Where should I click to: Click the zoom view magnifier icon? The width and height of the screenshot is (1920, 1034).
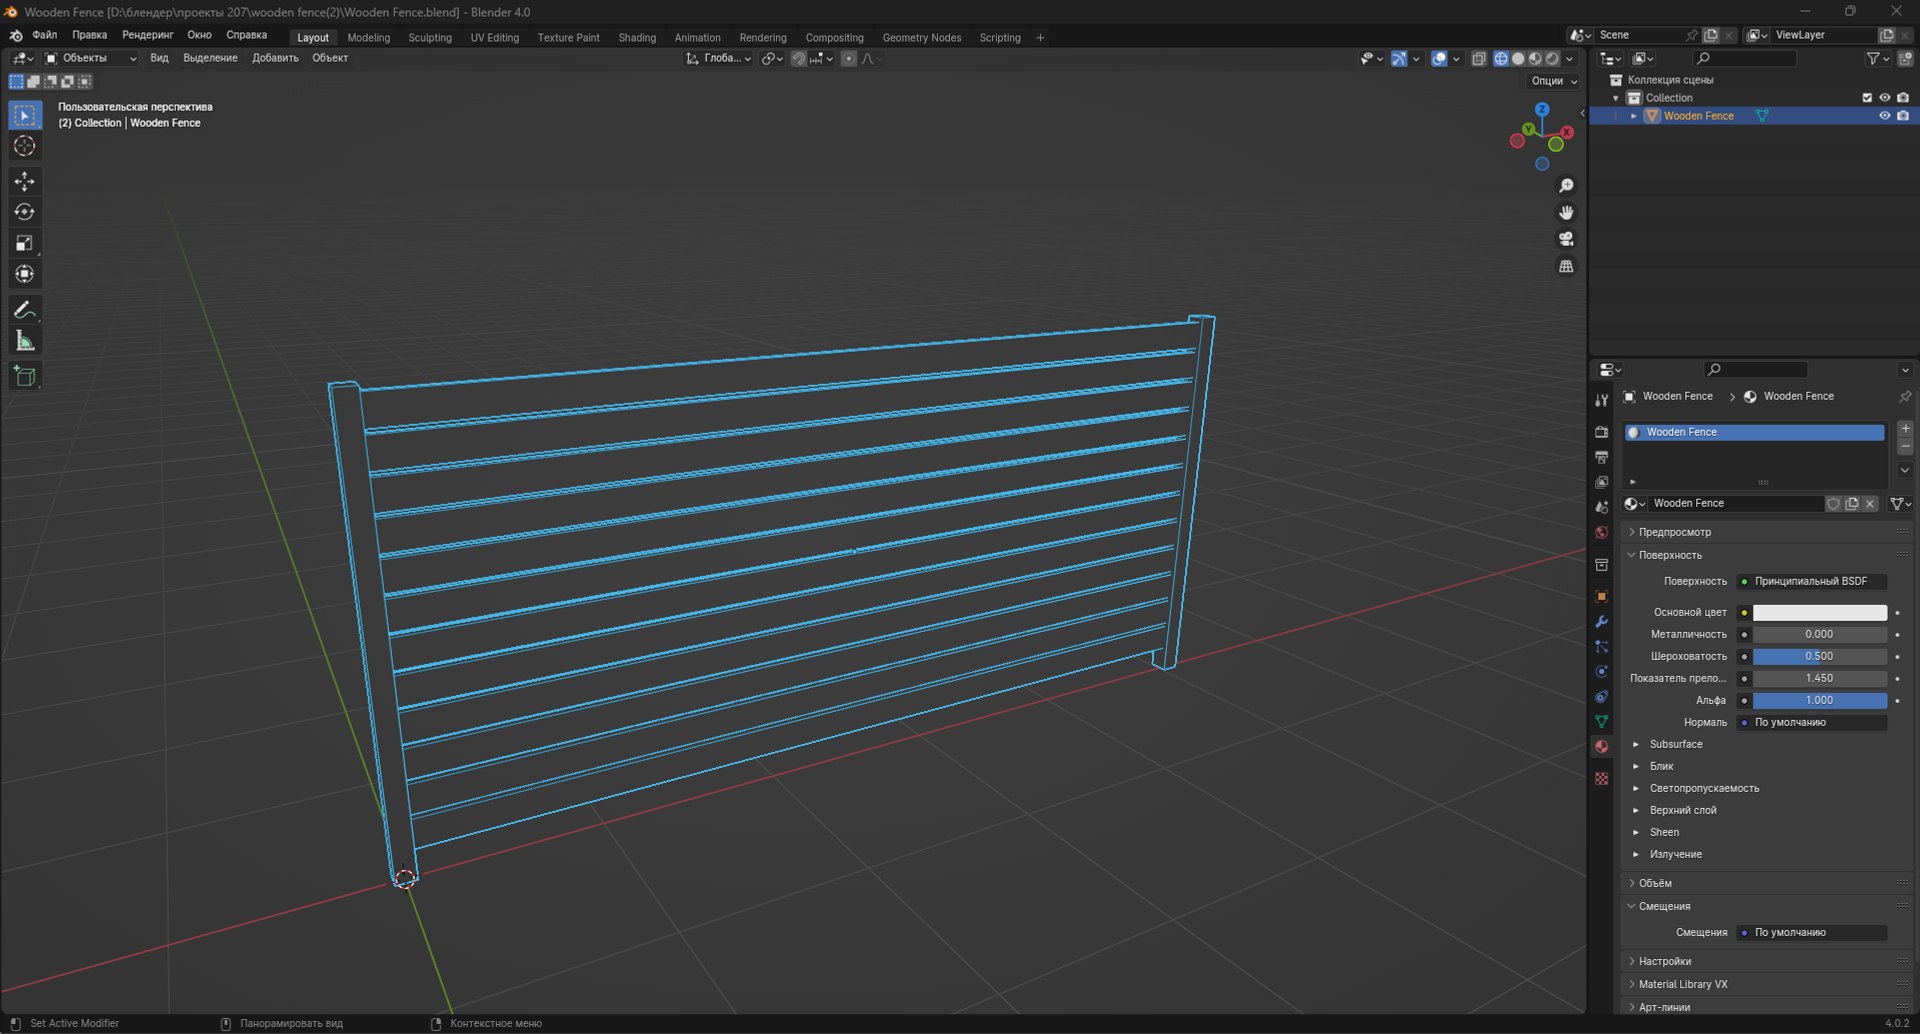pyautogui.click(x=1566, y=186)
